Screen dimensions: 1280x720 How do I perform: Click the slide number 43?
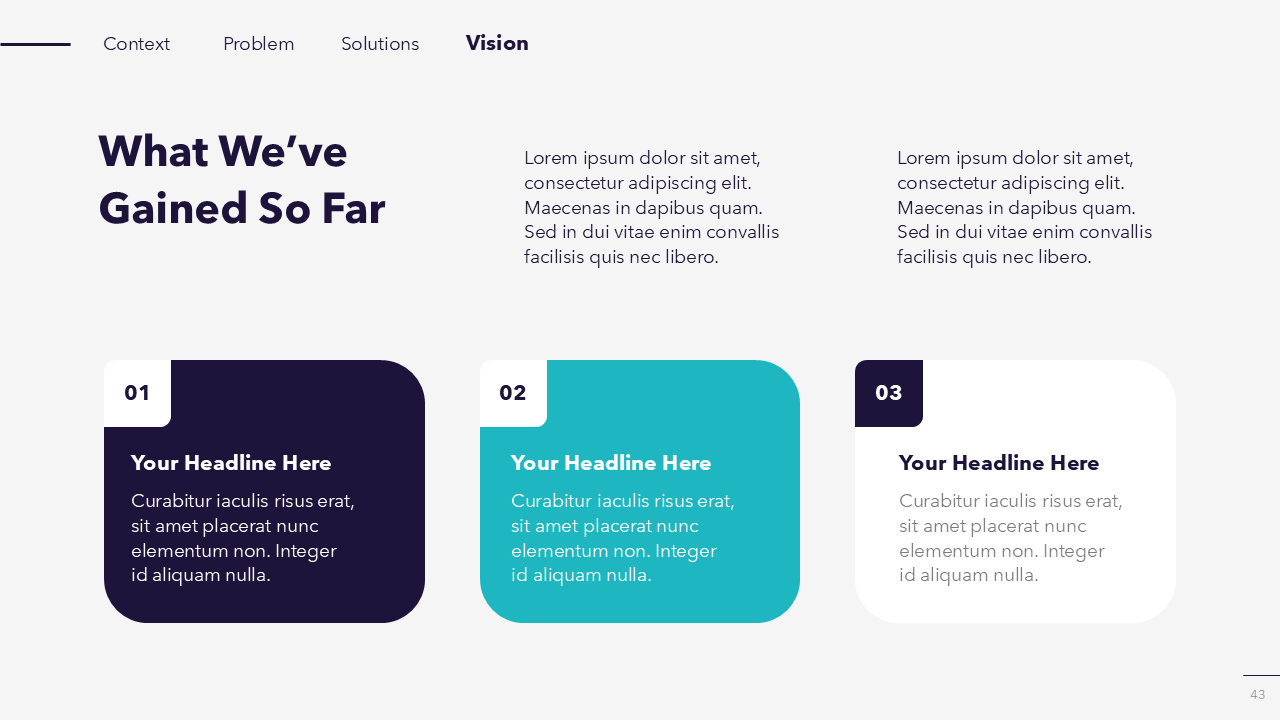1257,695
